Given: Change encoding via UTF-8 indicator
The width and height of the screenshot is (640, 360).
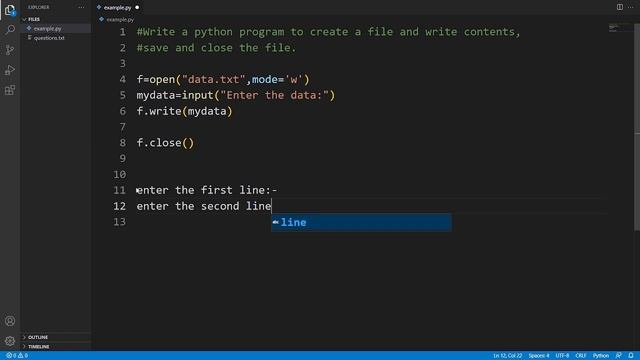Looking at the screenshot, I should 562,356.
